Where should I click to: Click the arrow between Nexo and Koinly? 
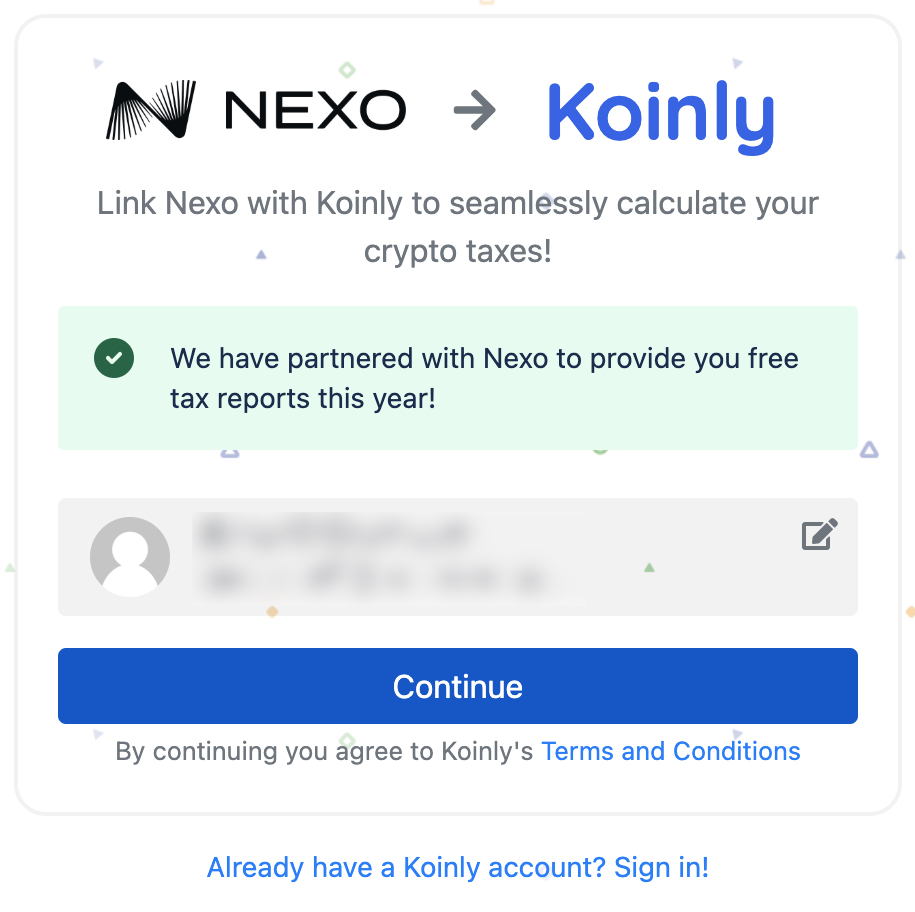point(474,110)
